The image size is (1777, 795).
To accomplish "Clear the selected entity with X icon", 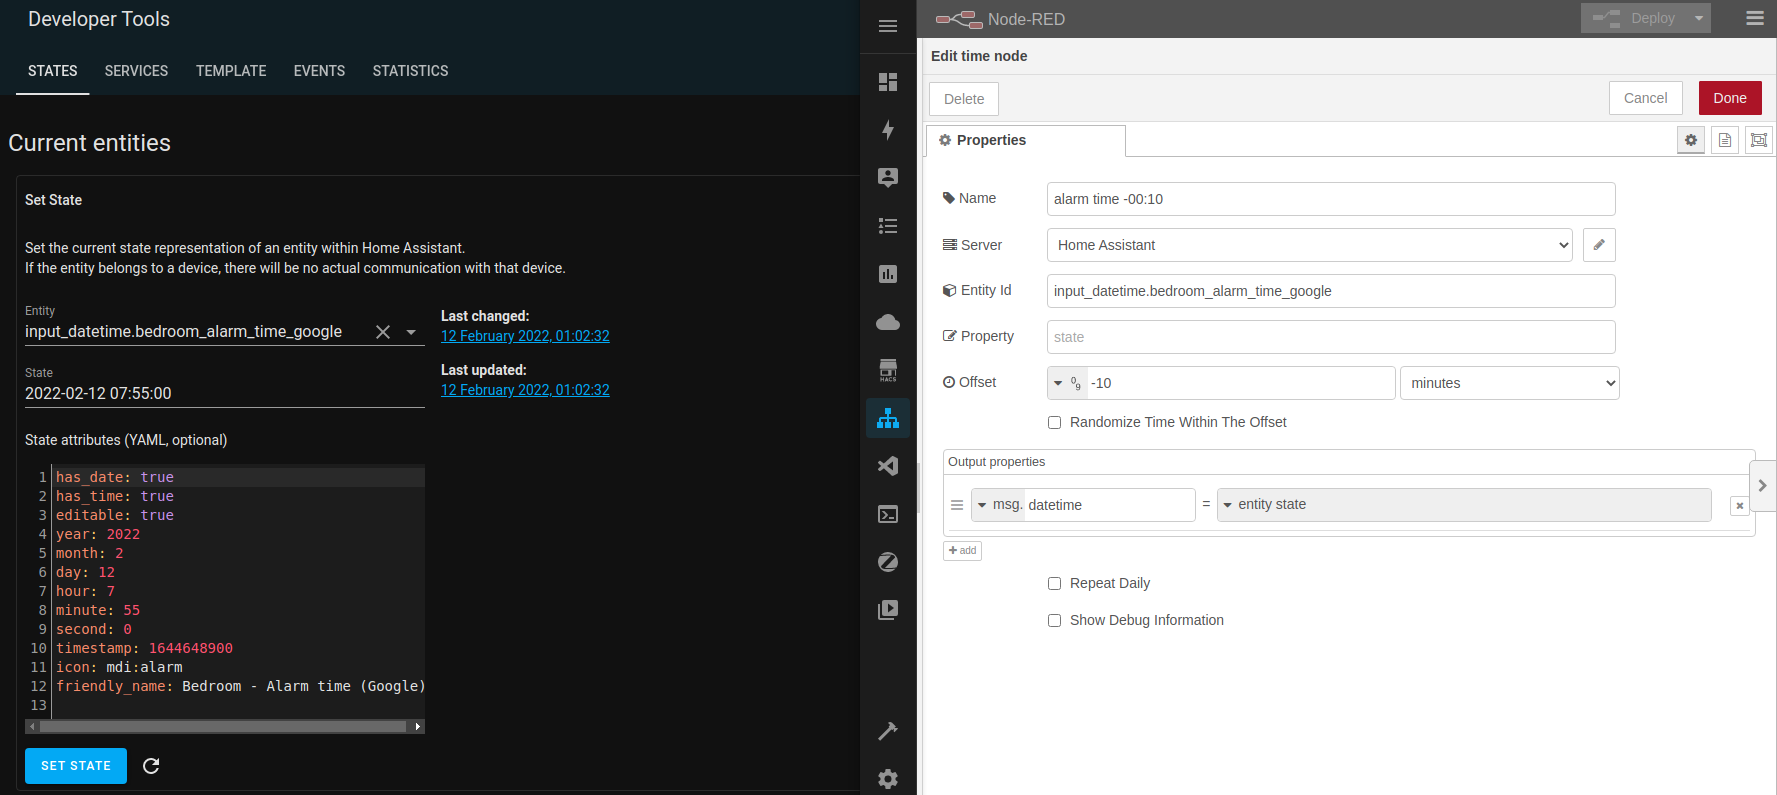I will [383, 332].
